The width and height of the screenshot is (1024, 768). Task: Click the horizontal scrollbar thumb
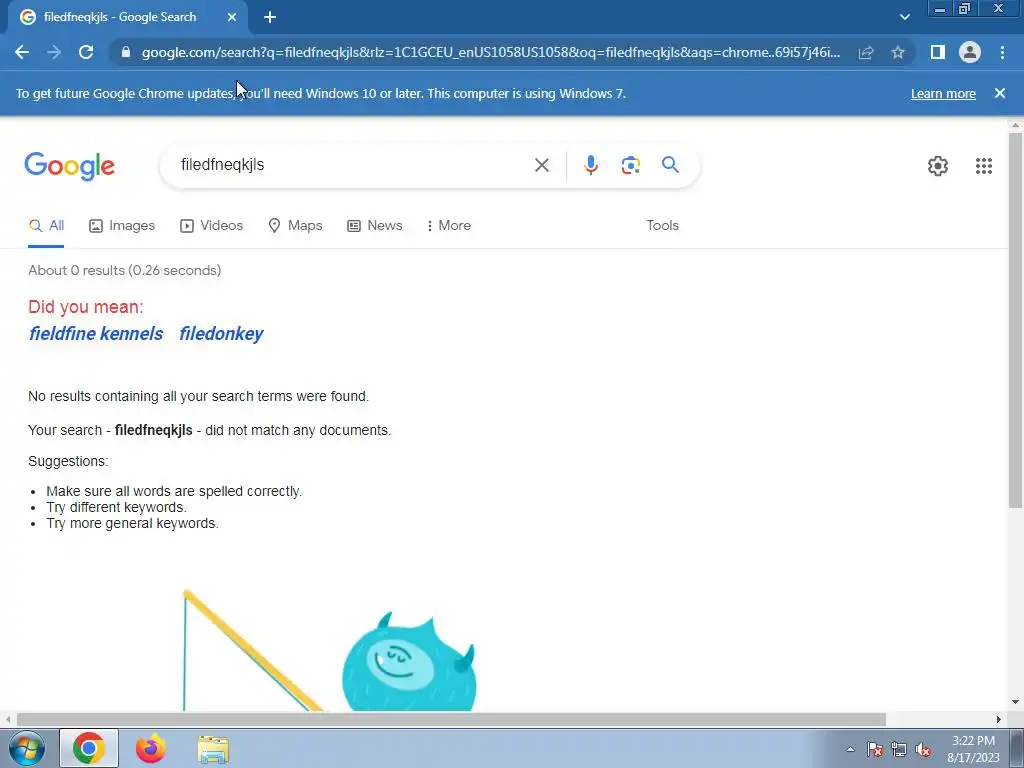tap(451, 719)
